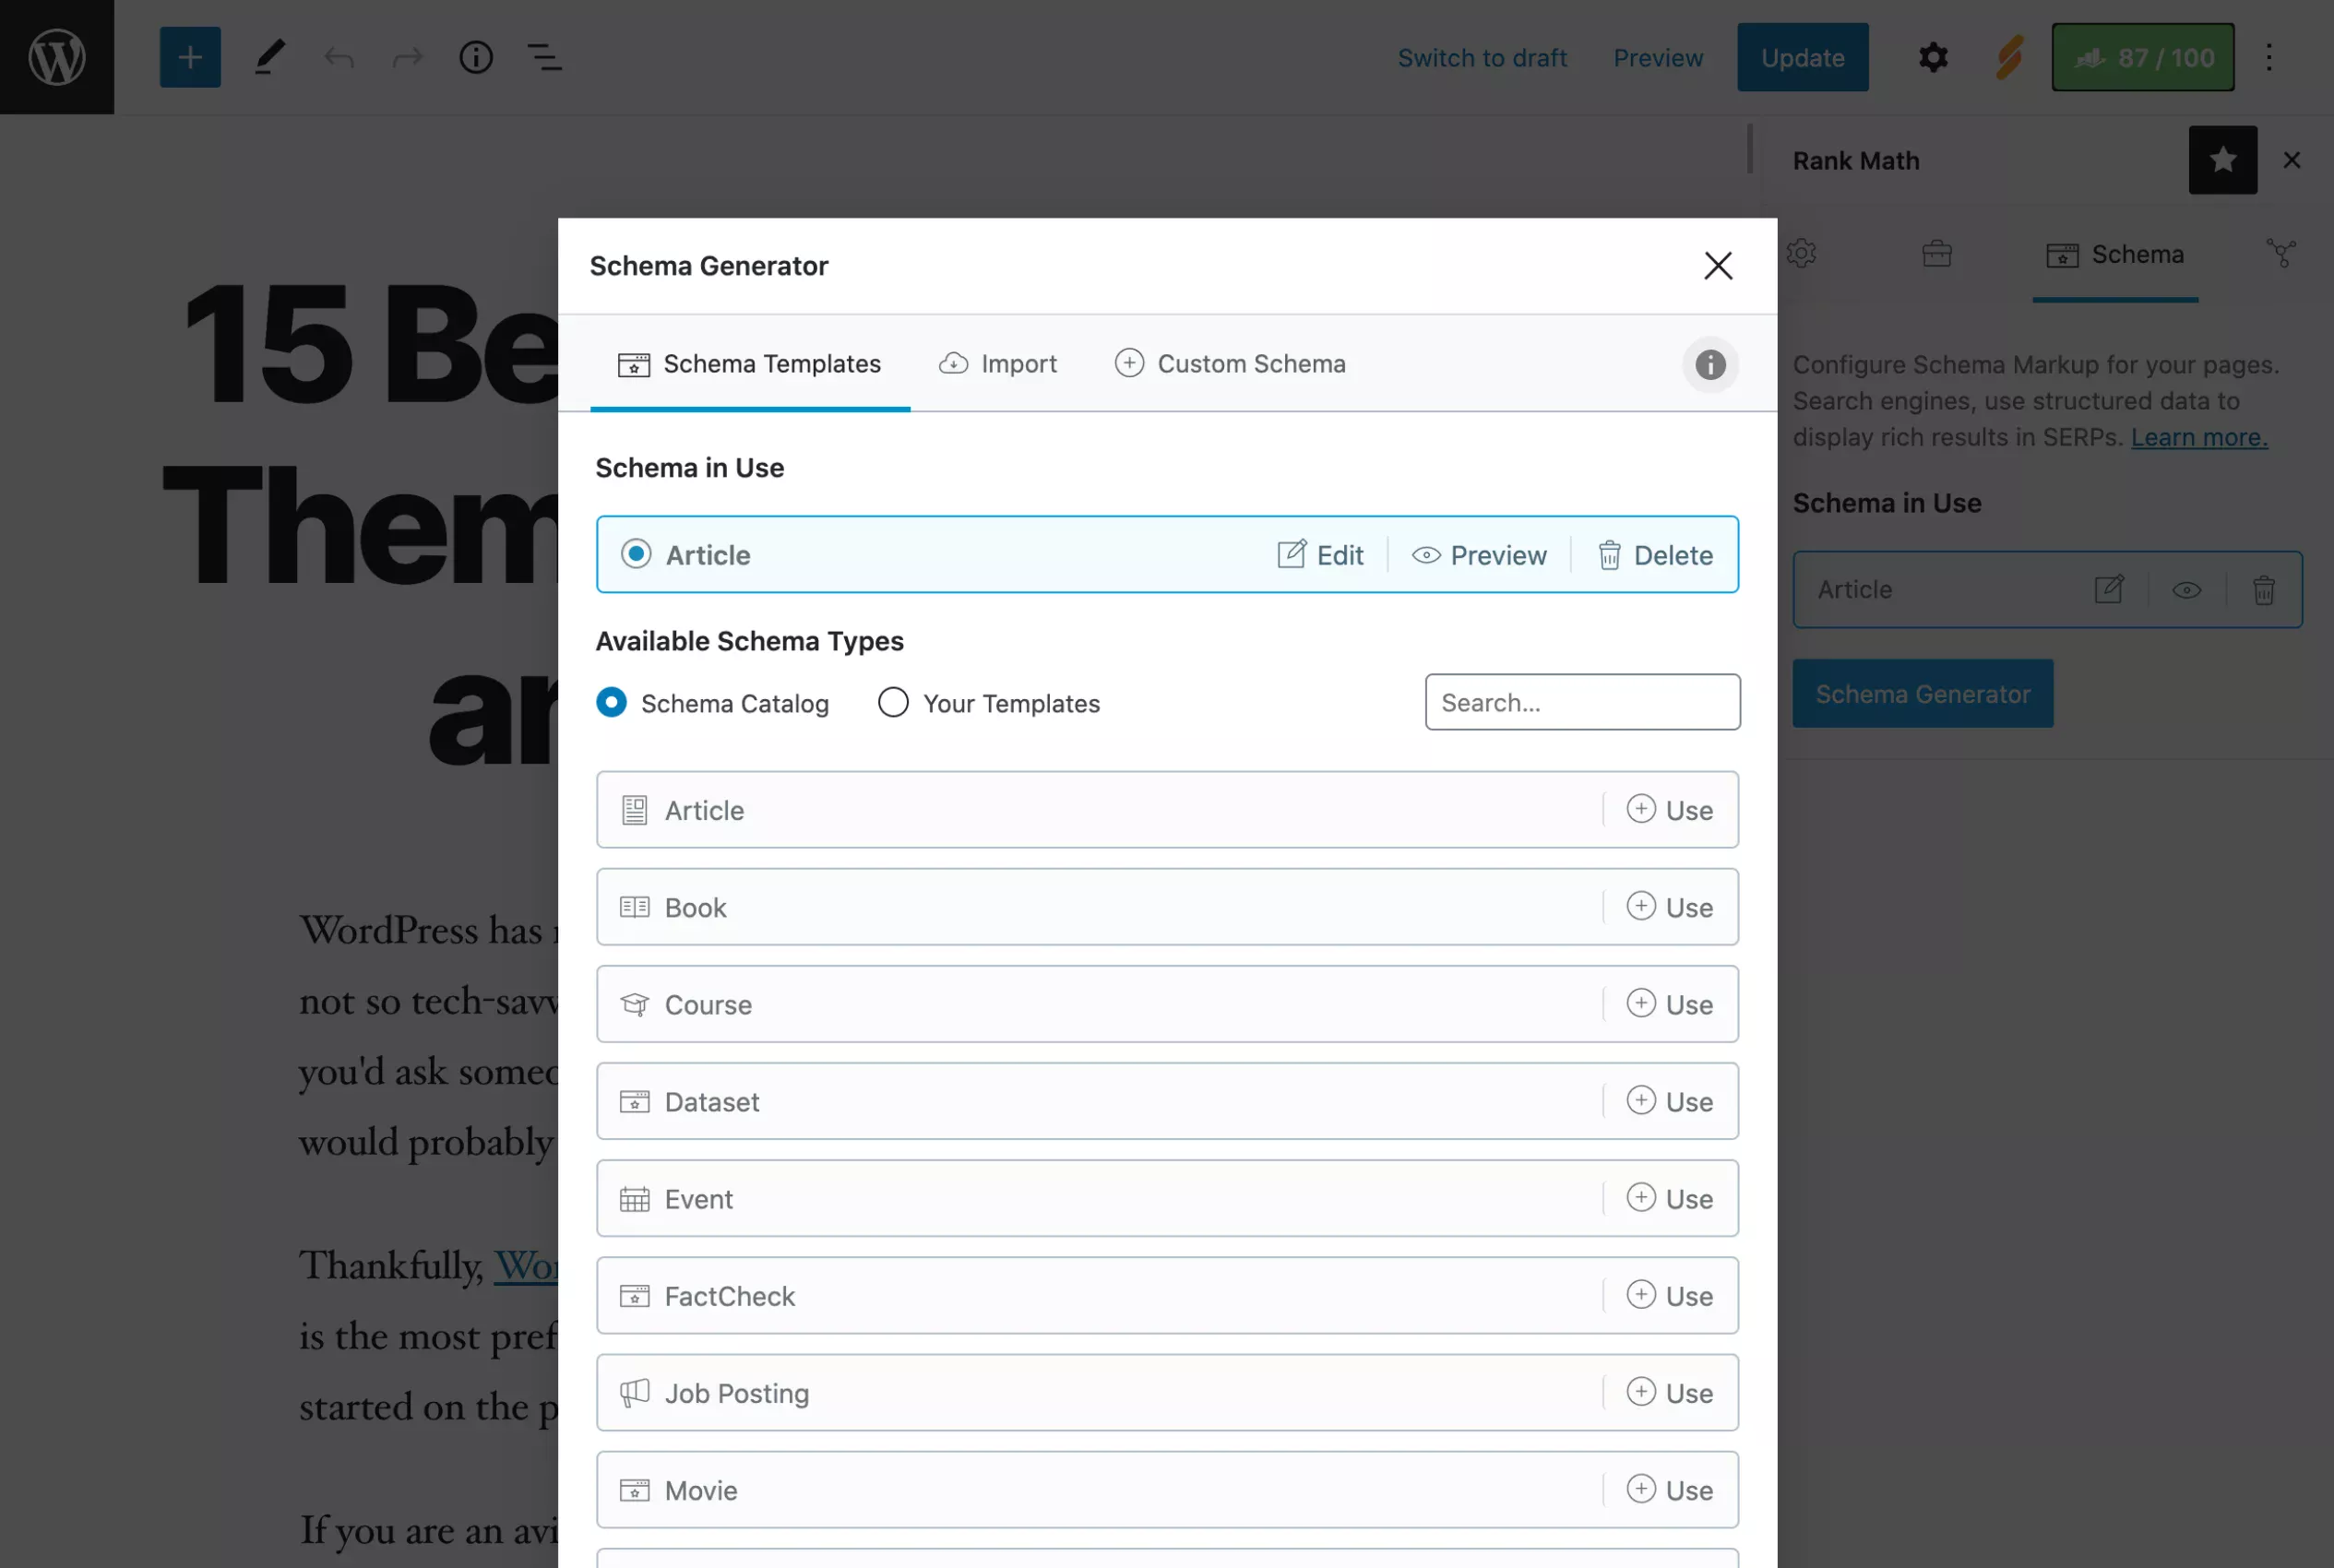The height and width of the screenshot is (1568, 2334).
Task: Select the Your Templates radio option
Action: pyautogui.click(x=893, y=703)
